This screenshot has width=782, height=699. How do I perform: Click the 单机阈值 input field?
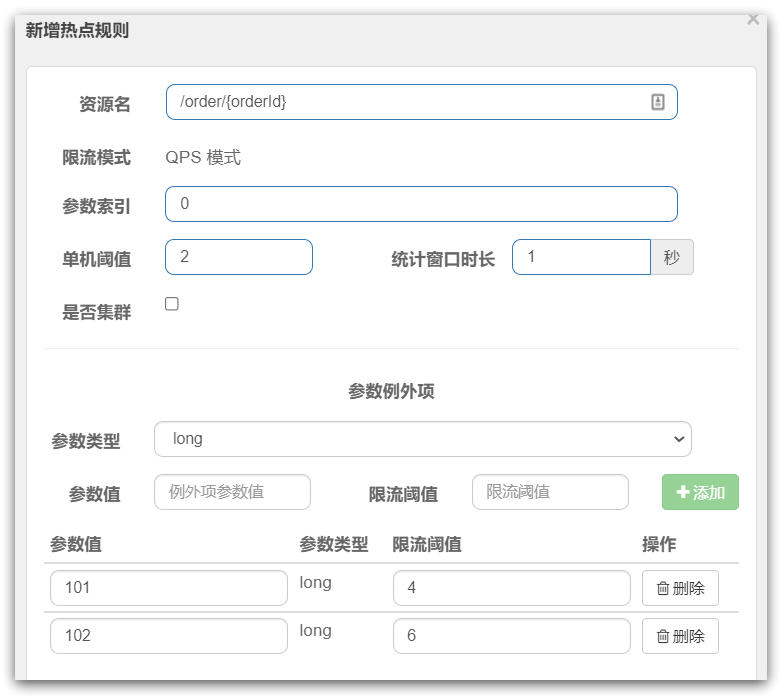239,257
